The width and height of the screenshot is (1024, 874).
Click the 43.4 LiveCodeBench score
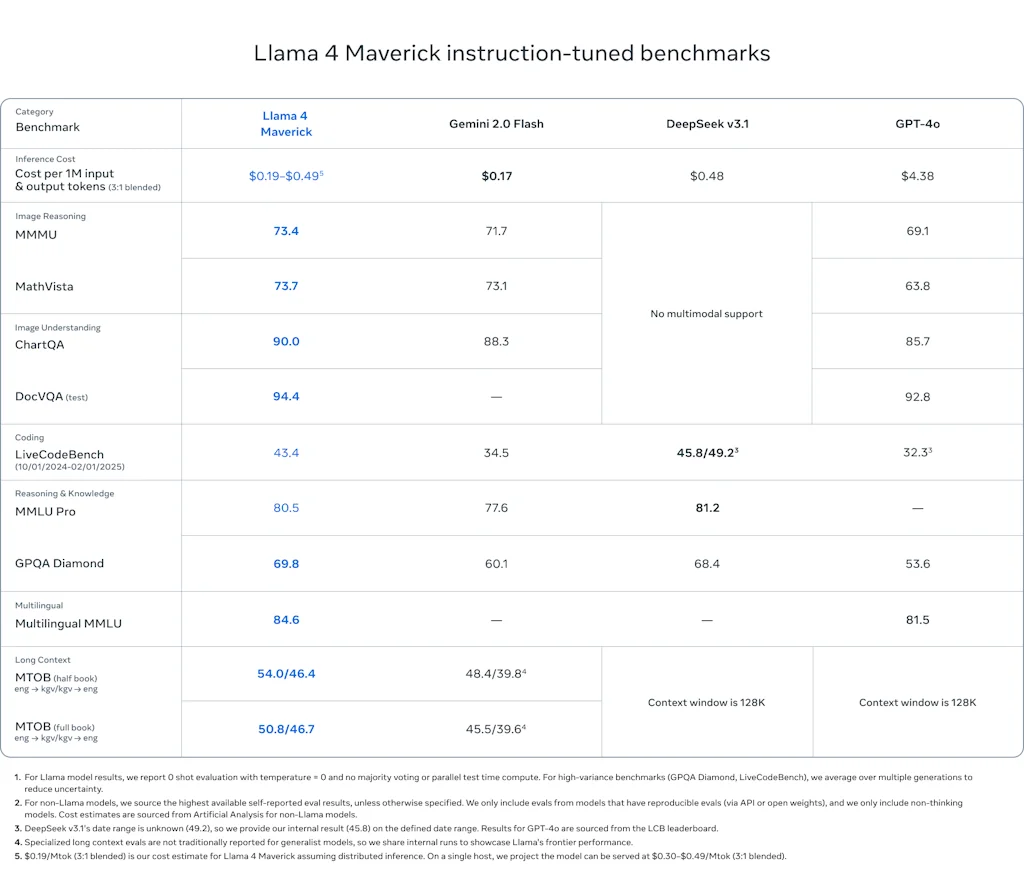click(x=286, y=452)
